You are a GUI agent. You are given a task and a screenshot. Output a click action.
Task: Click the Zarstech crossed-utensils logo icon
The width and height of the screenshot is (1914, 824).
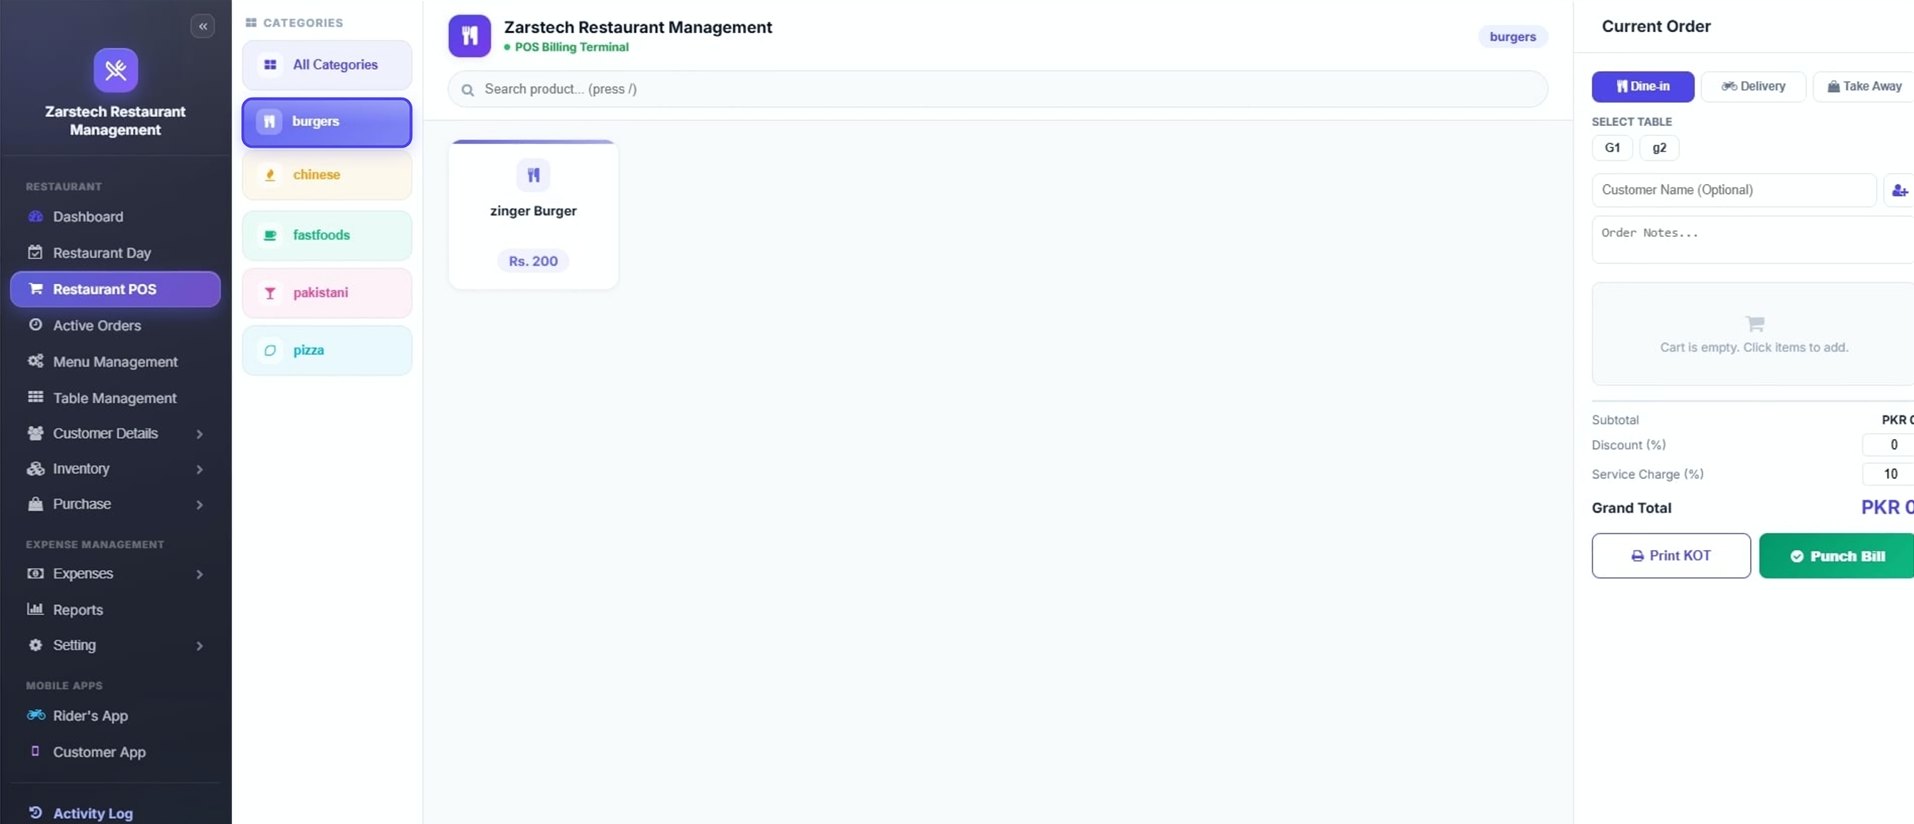[x=116, y=70]
